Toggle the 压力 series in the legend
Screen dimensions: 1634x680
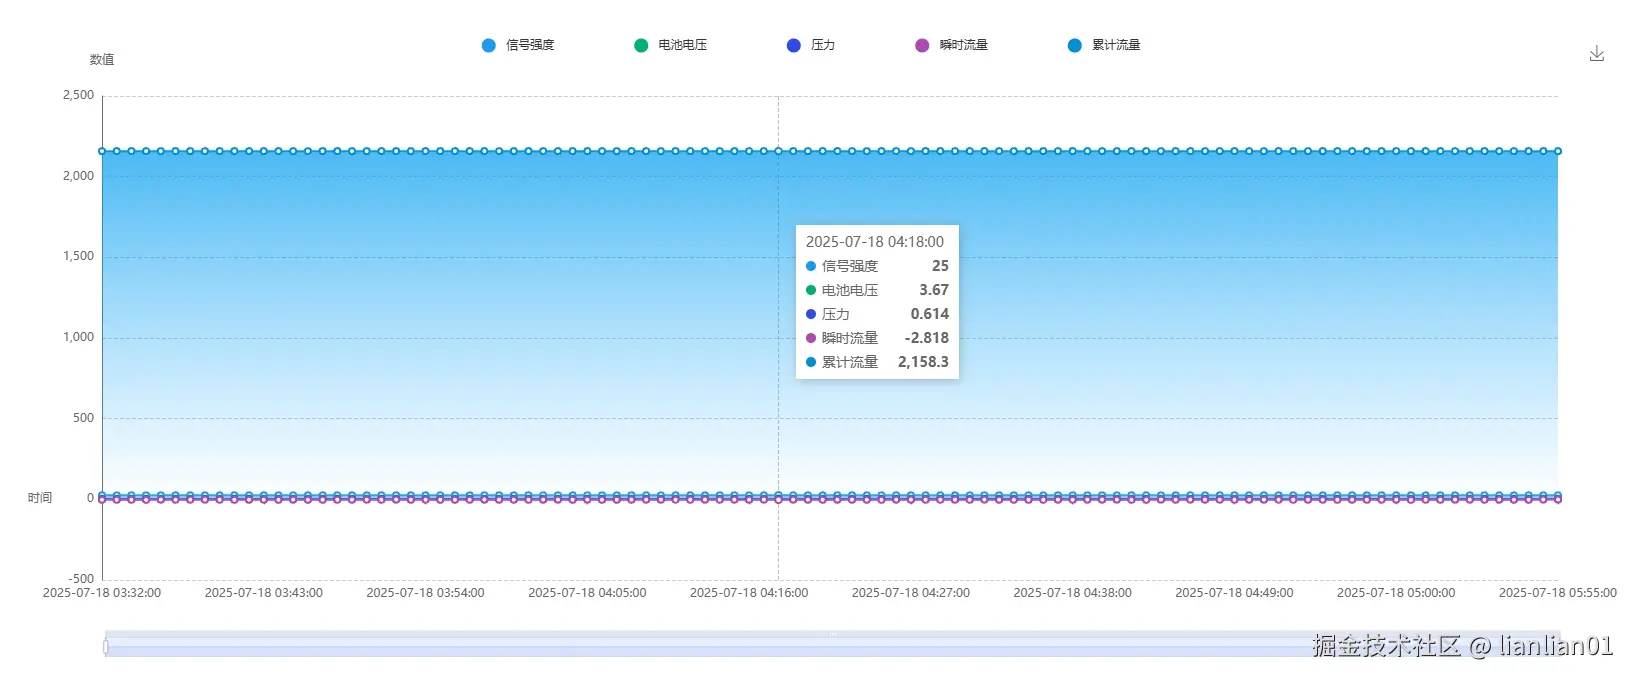[x=811, y=45]
